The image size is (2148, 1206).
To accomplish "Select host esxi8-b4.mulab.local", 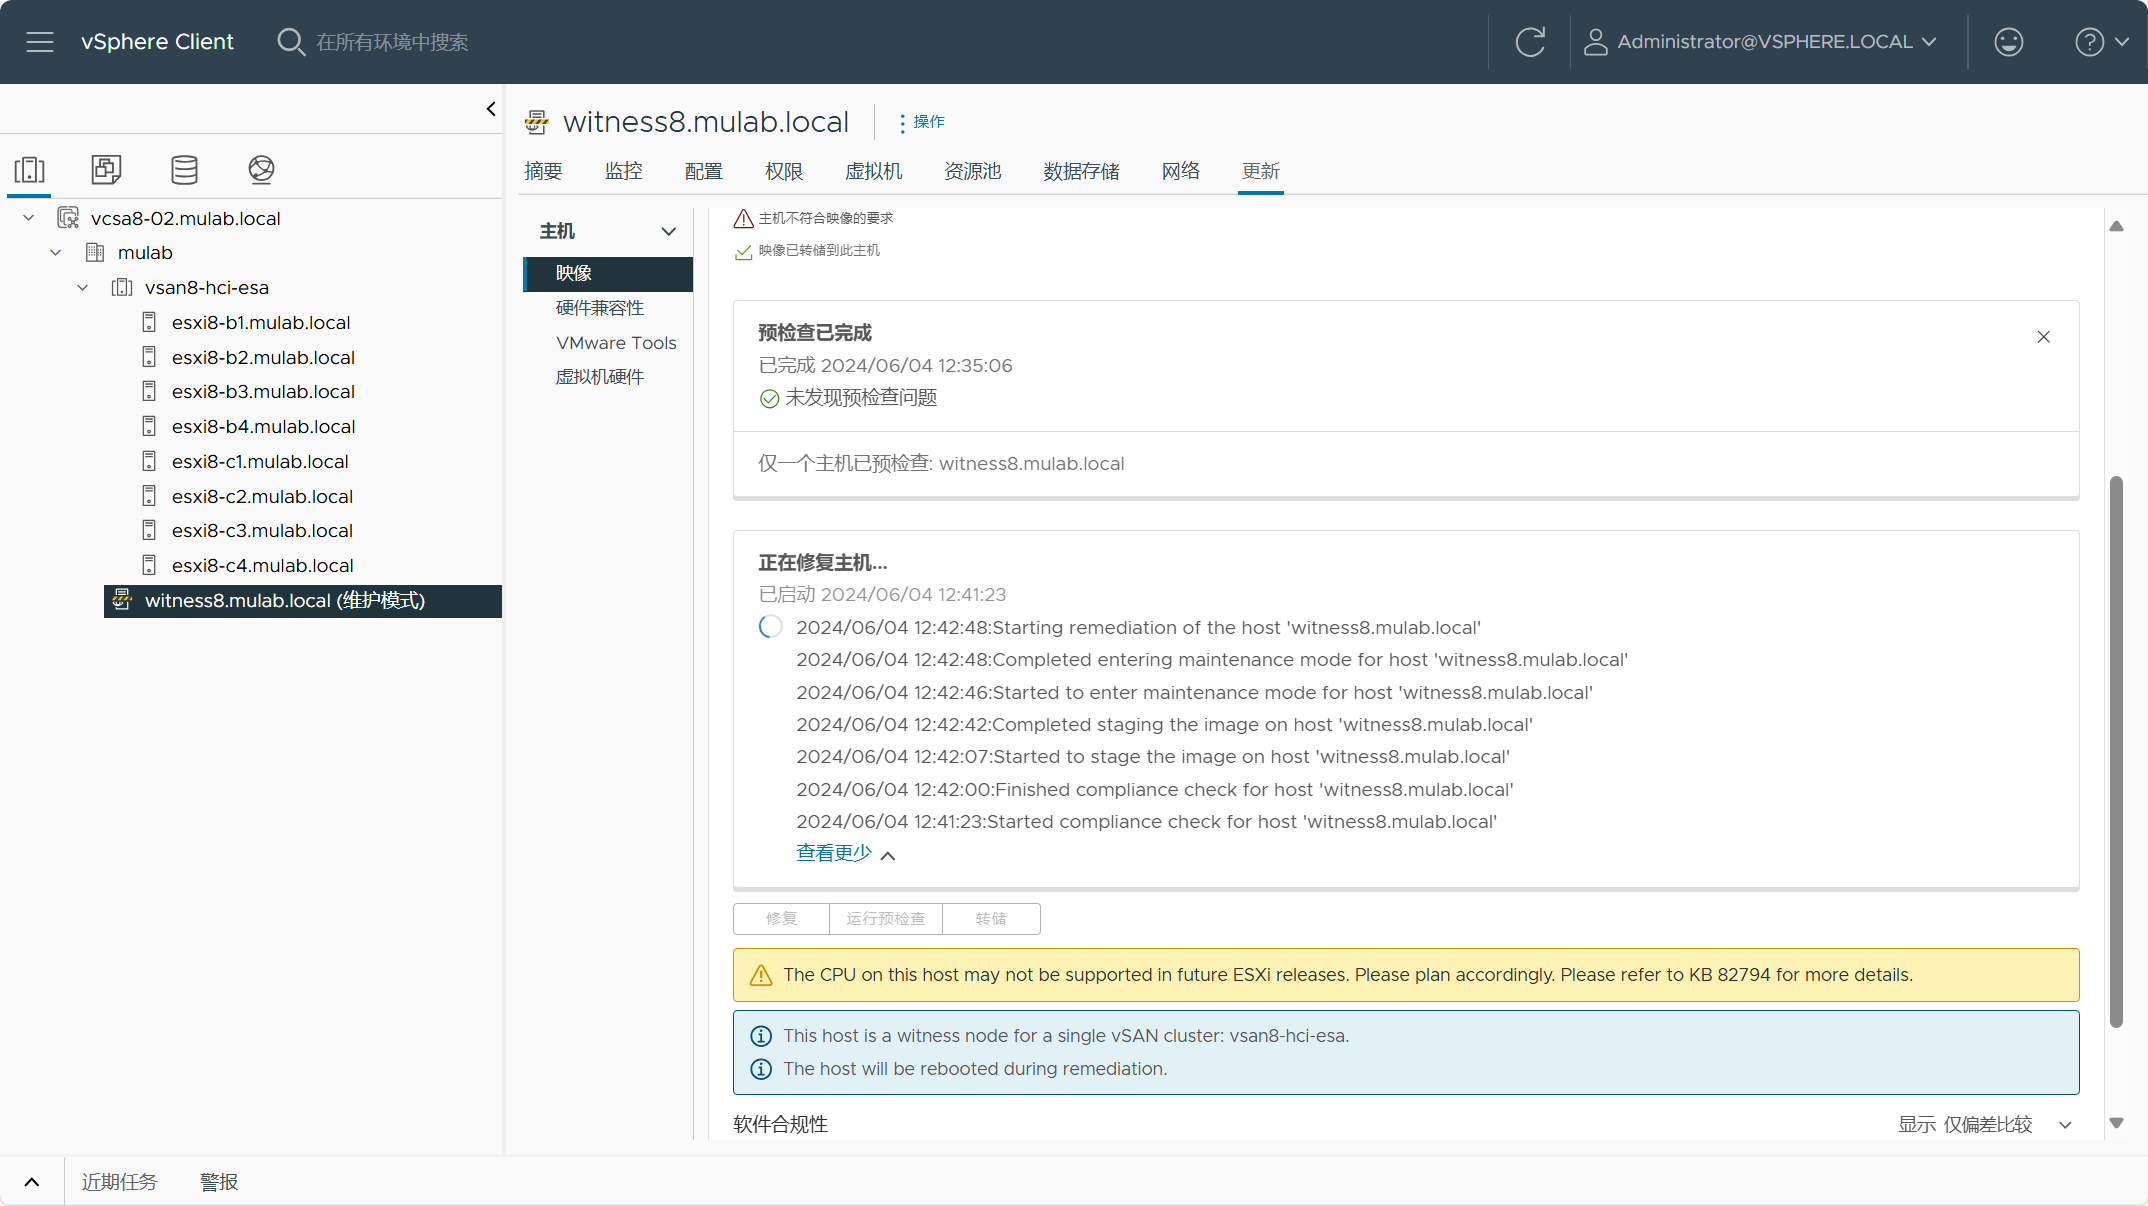I will point(263,427).
